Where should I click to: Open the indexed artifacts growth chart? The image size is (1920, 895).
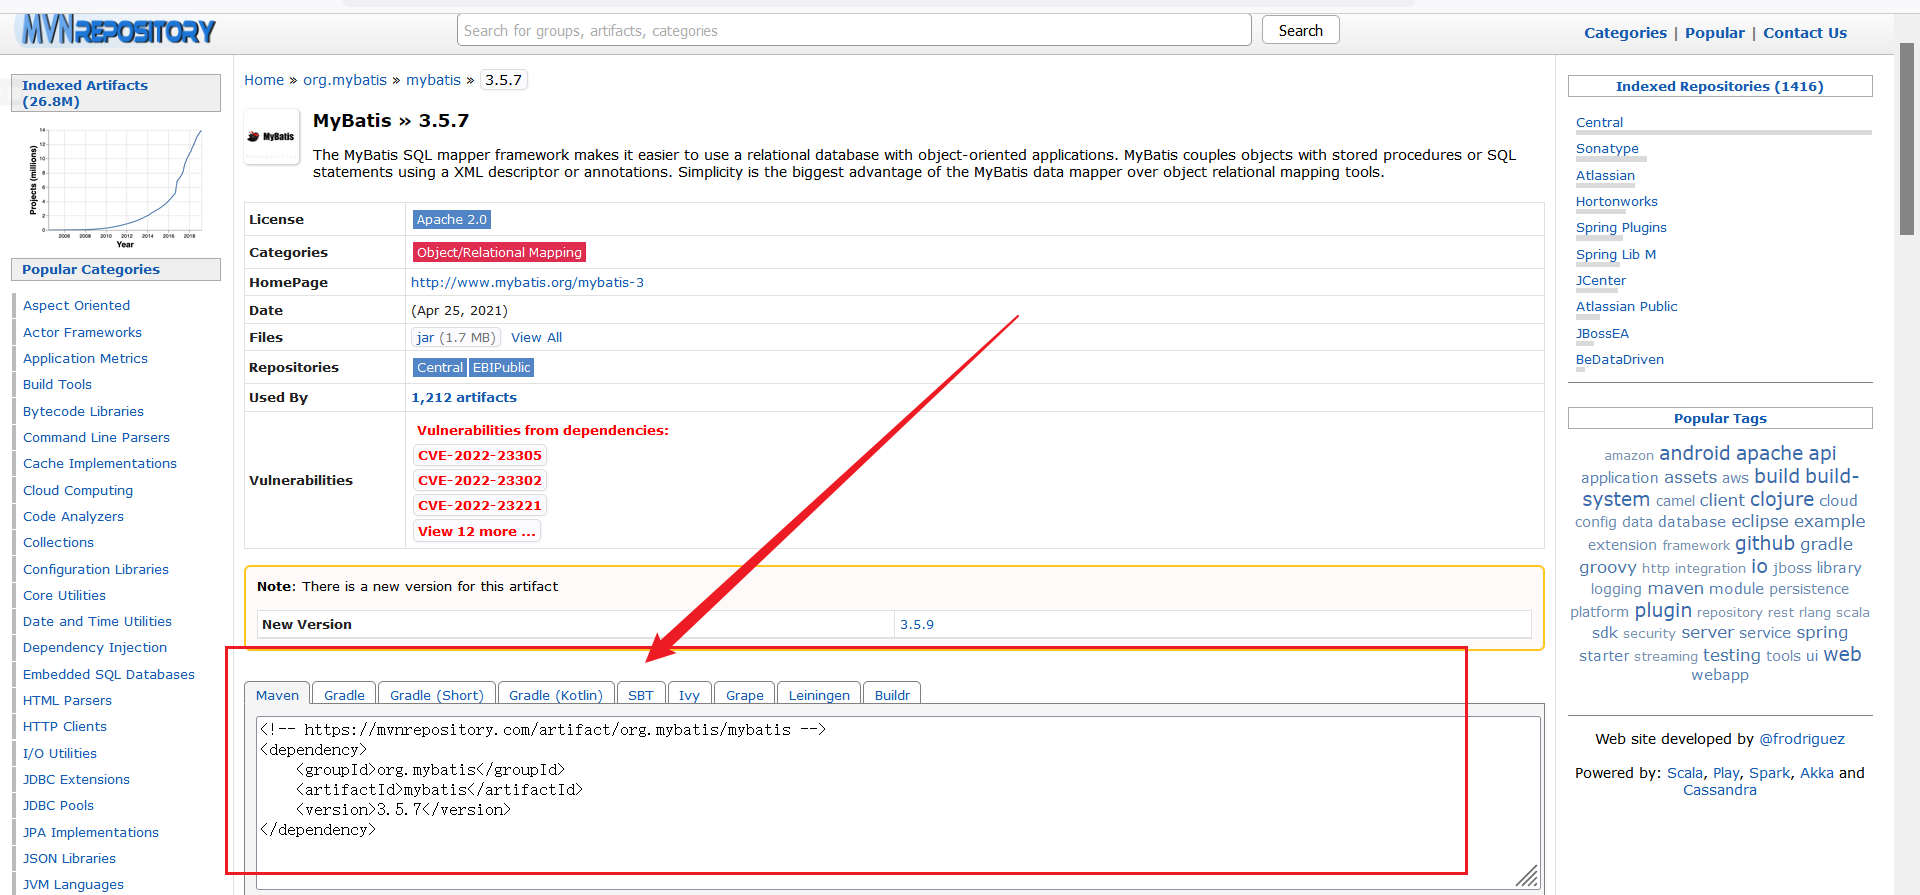117,186
